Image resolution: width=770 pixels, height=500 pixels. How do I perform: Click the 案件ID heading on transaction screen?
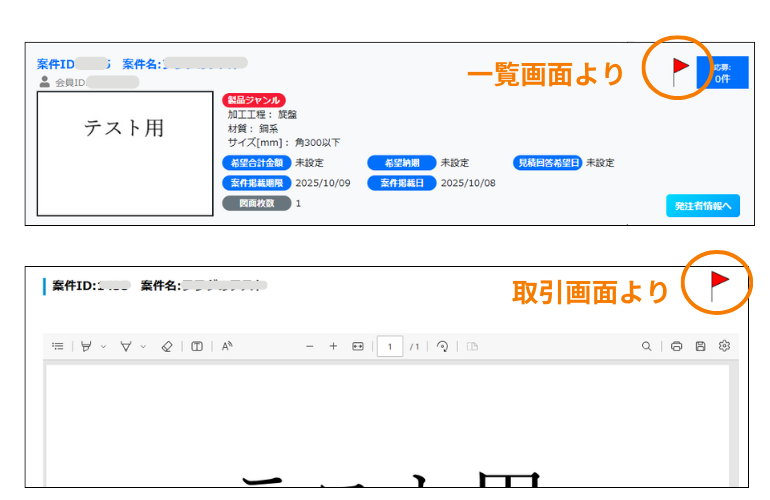[91, 285]
